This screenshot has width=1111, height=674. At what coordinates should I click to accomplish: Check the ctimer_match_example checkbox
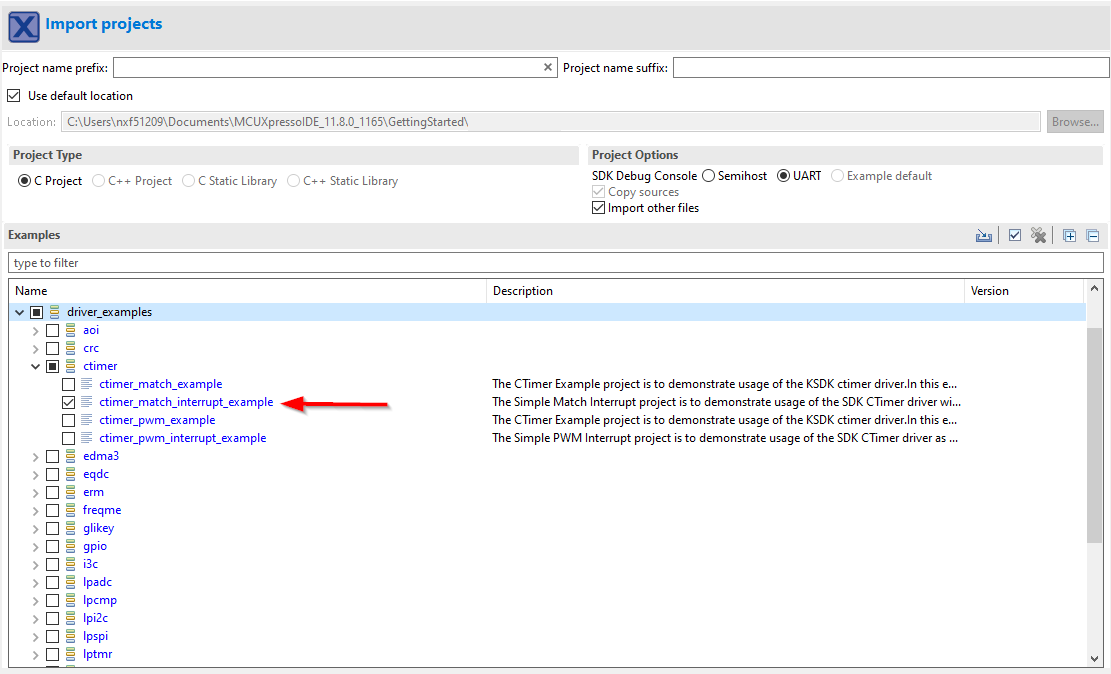pos(68,384)
